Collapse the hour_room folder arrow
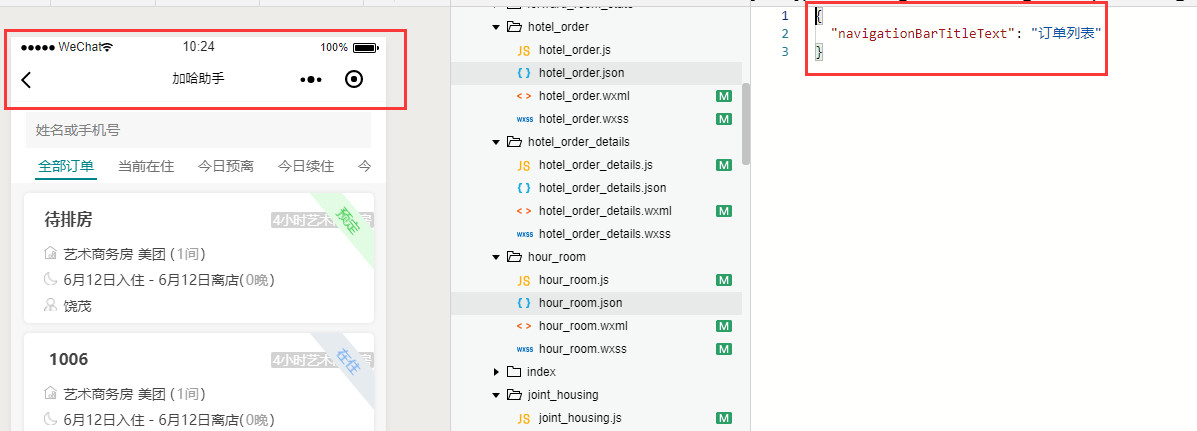Screen dimensions: 1197x431 tap(496, 257)
